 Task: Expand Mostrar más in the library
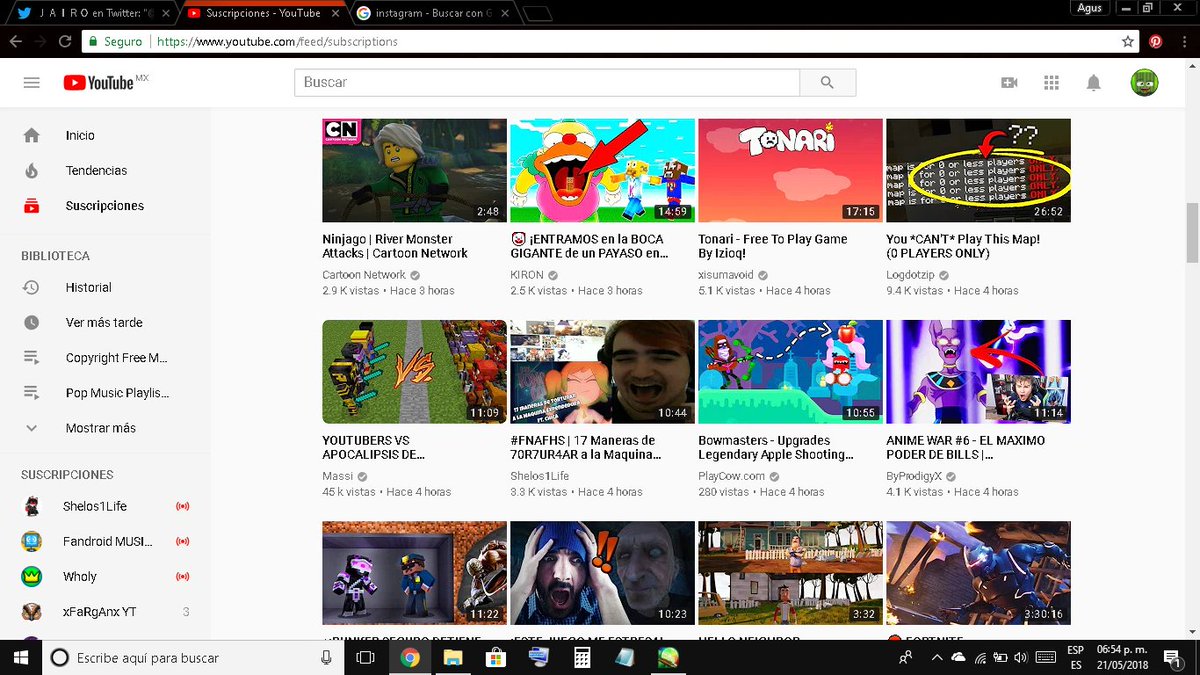tap(100, 428)
